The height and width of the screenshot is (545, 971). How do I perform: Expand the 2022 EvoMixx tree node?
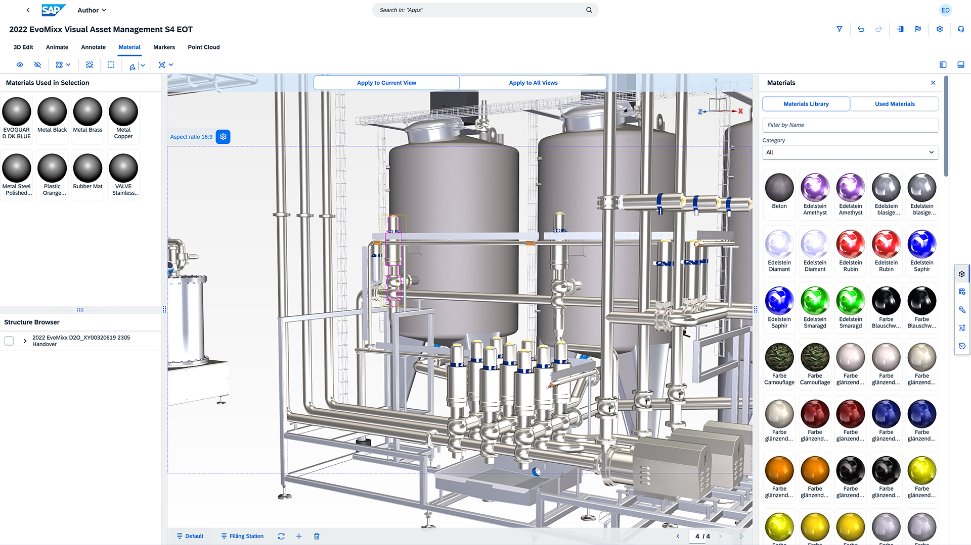[x=25, y=341]
